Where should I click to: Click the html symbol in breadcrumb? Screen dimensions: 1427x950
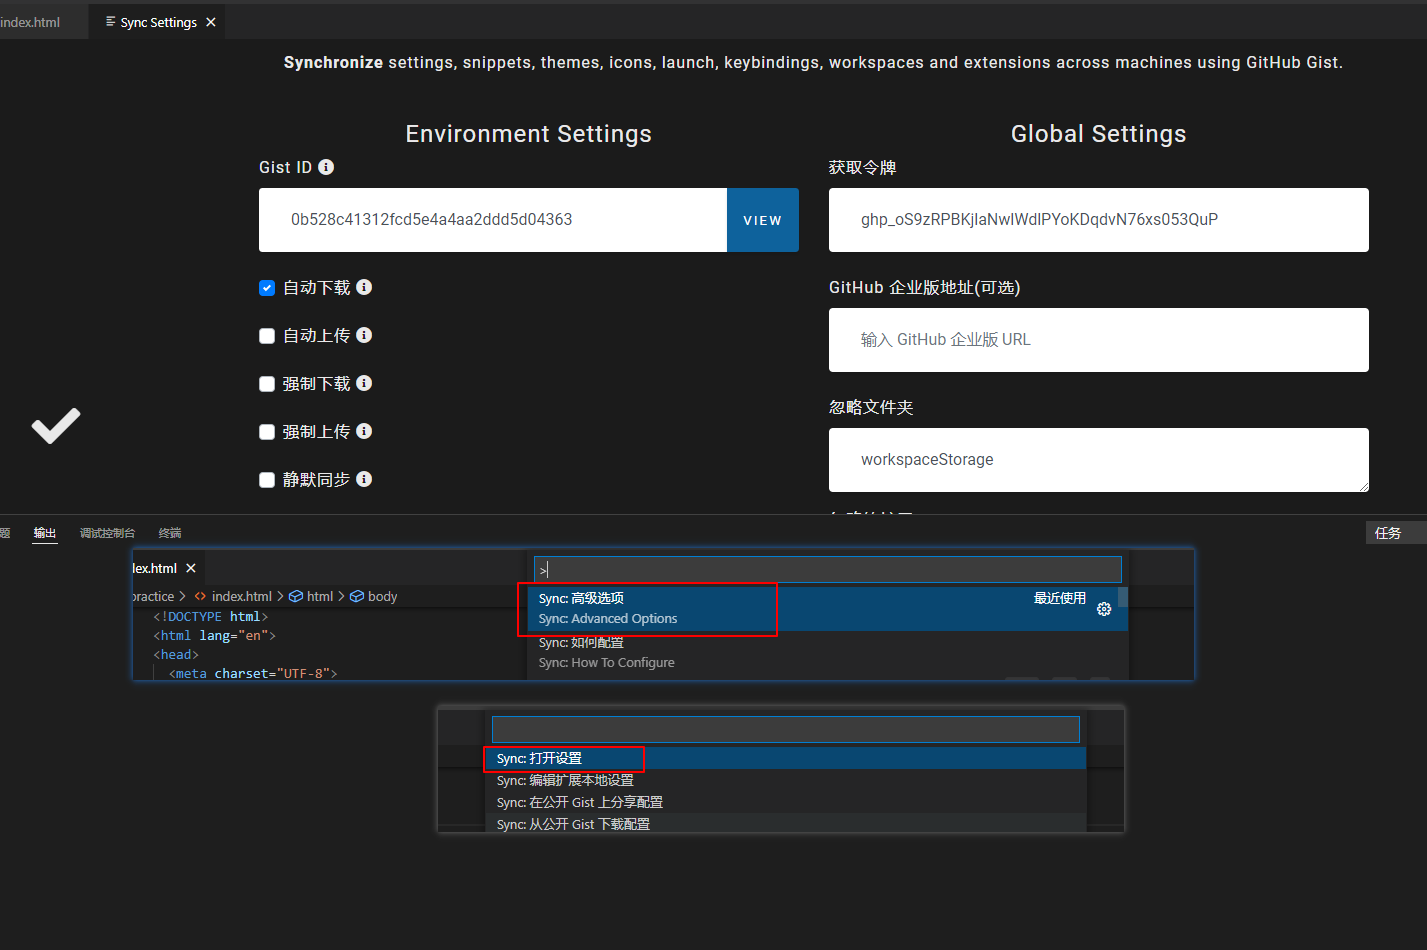coord(310,596)
